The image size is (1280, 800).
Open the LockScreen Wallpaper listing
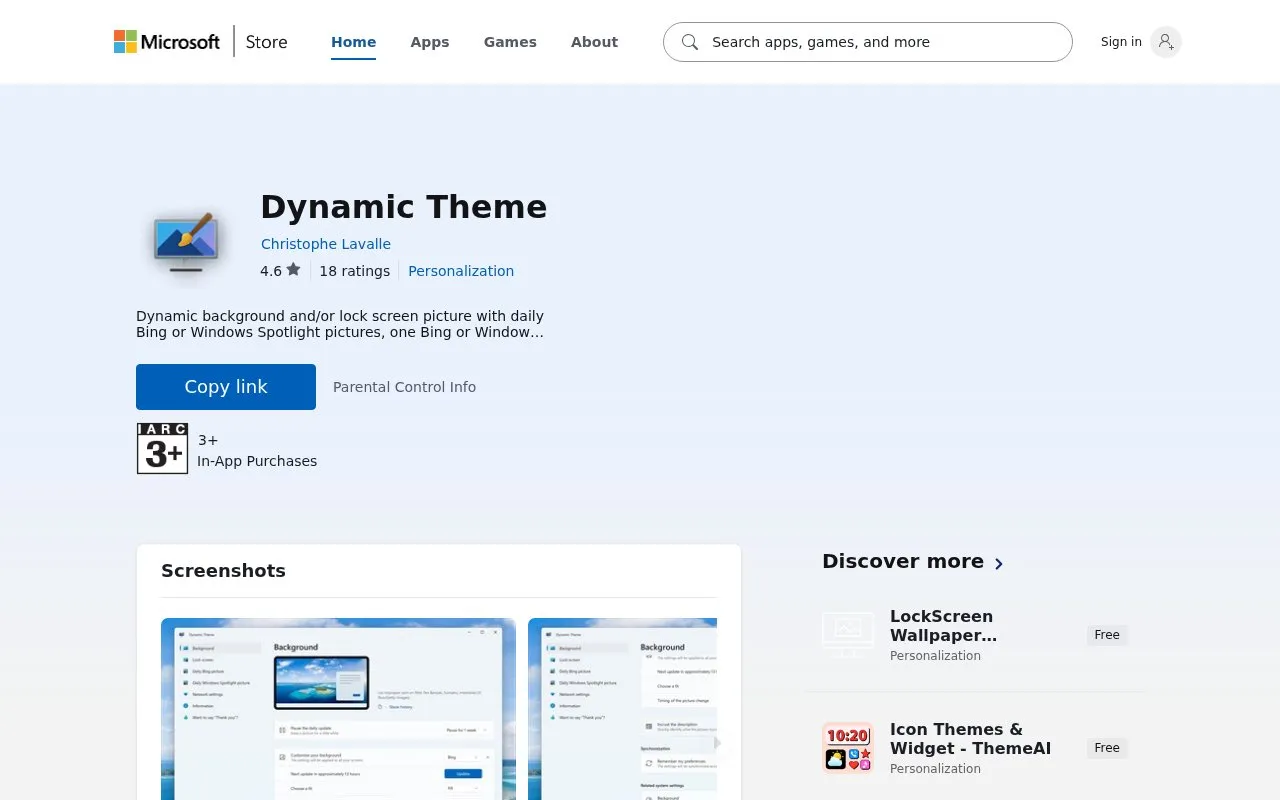[943, 626]
